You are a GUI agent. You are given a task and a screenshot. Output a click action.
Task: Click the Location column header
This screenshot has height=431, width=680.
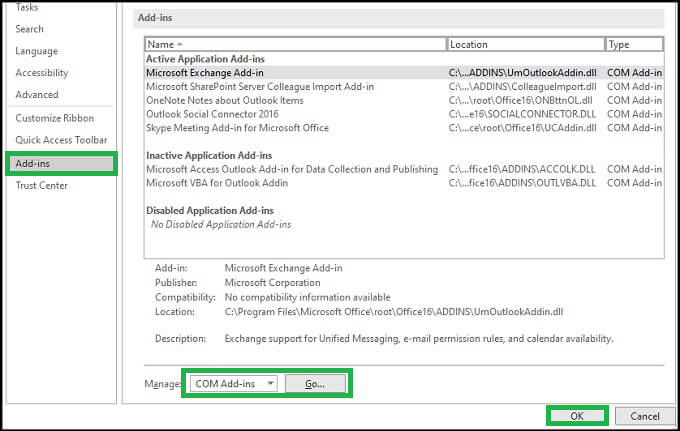[x=526, y=44]
